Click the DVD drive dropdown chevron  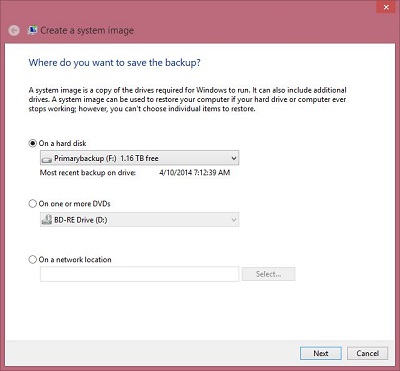(x=234, y=220)
